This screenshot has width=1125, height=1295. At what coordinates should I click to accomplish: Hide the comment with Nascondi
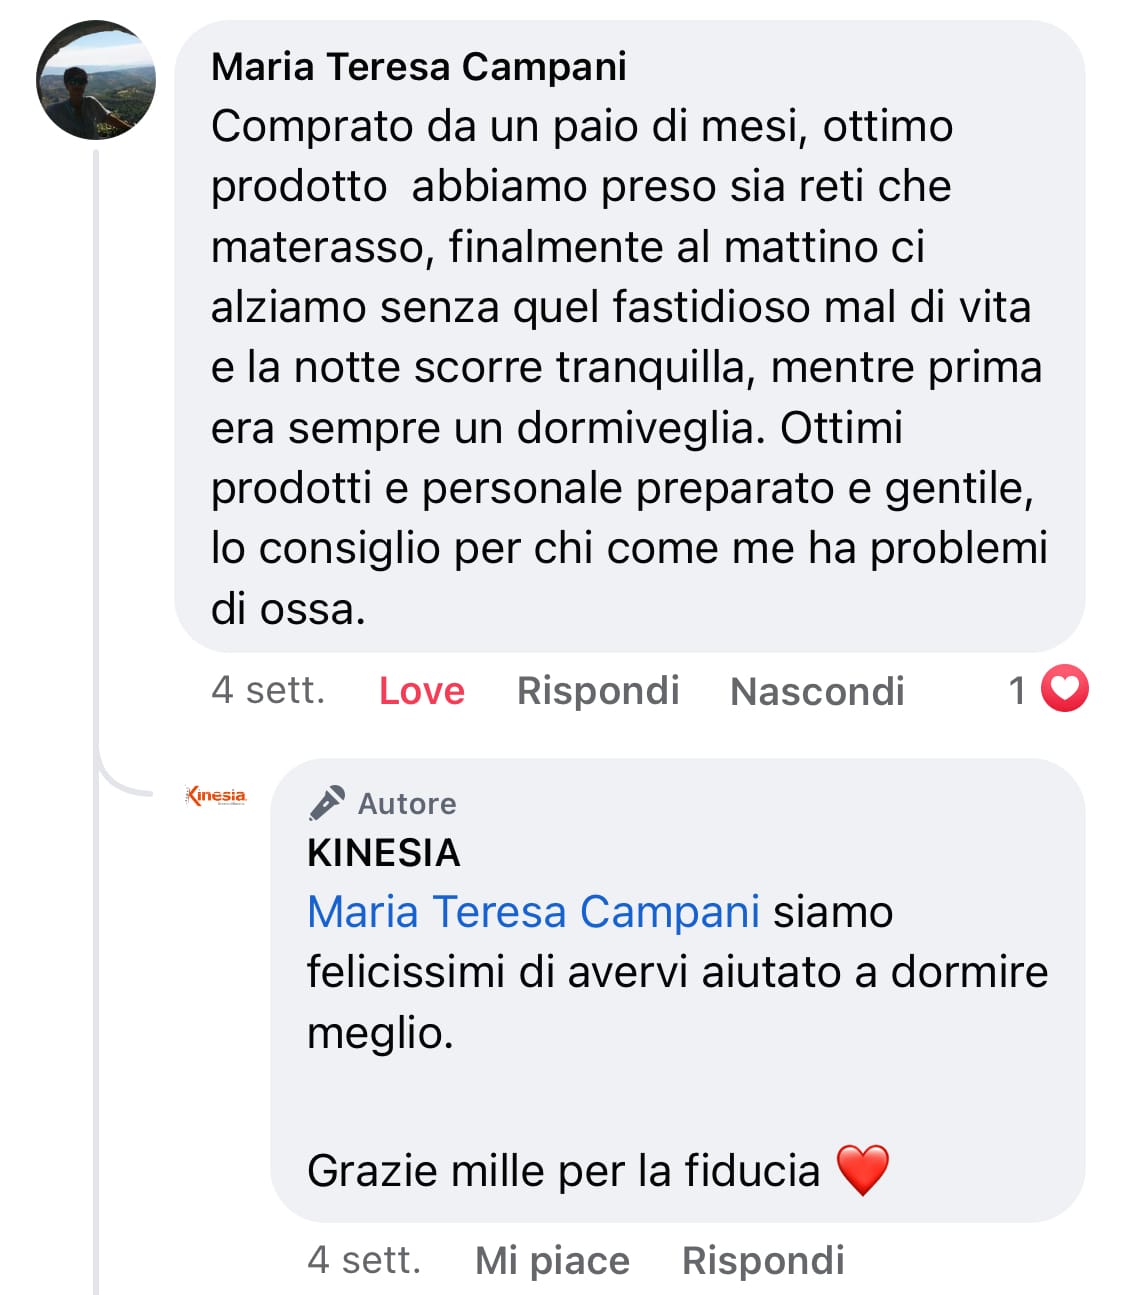(x=817, y=691)
